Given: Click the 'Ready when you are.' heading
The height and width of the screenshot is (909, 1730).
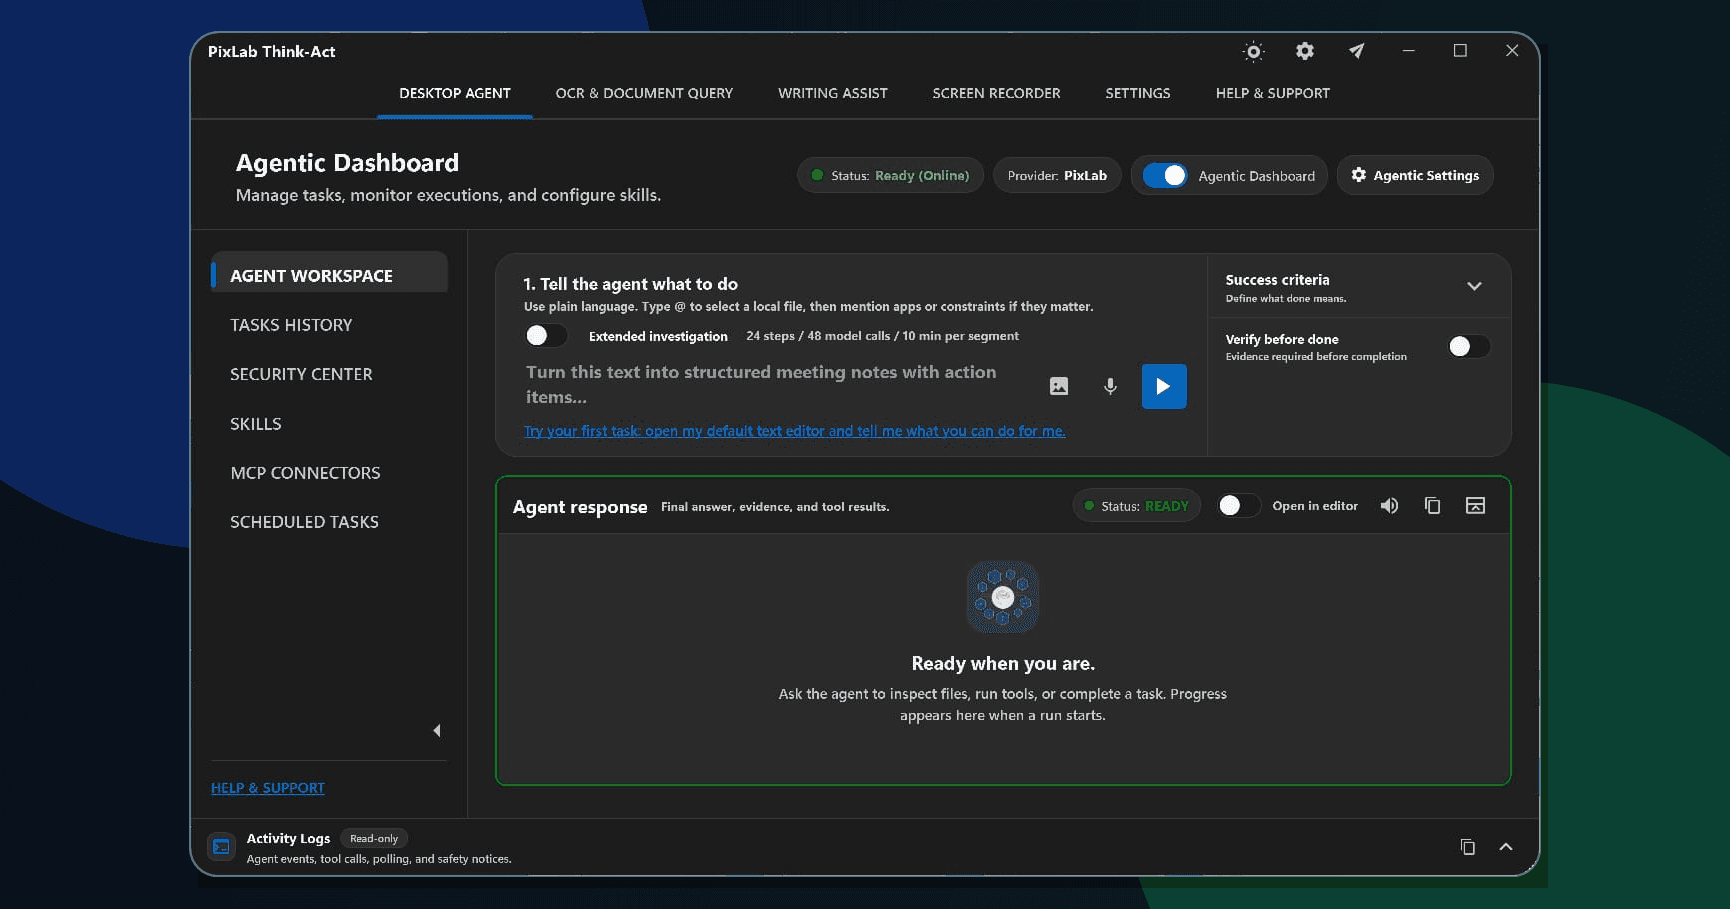Looking at the screenshot, I should (x=1003, y=664).
